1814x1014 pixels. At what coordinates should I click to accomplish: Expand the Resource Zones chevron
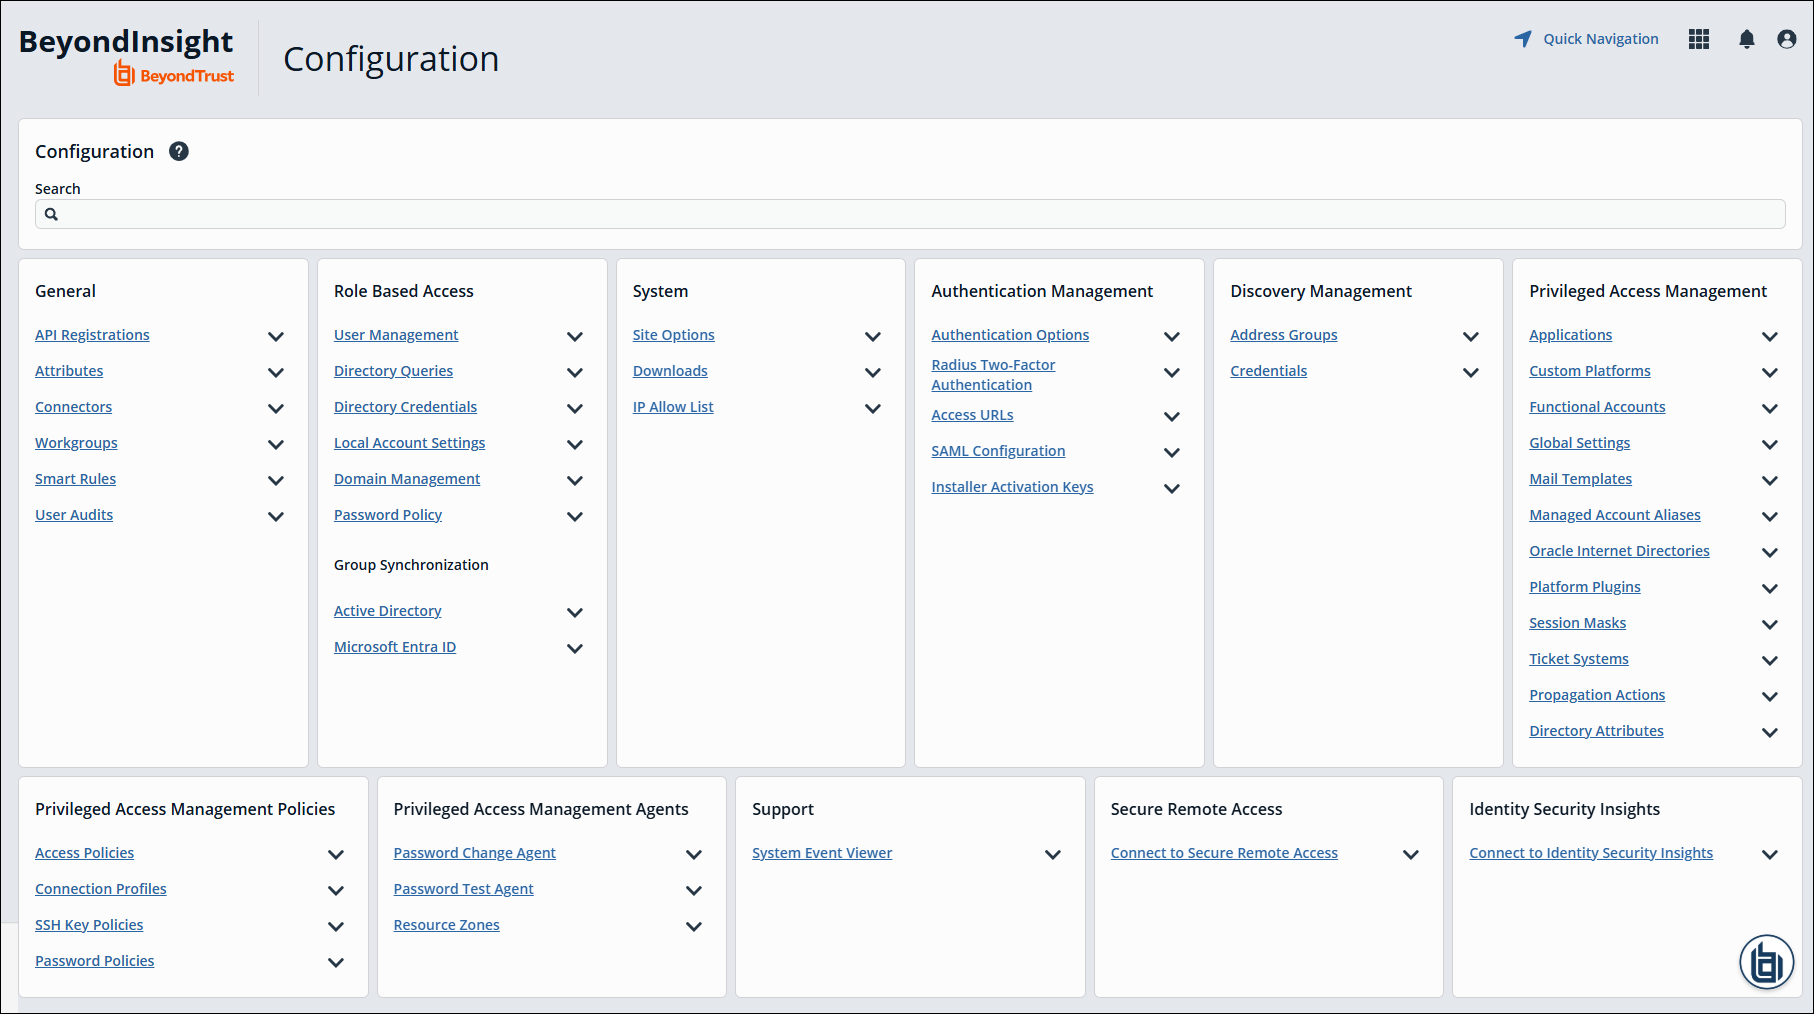tap(694, 926)
